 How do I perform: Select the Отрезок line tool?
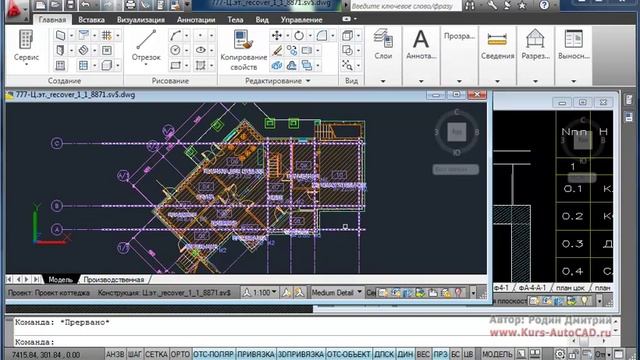[146, 47]
